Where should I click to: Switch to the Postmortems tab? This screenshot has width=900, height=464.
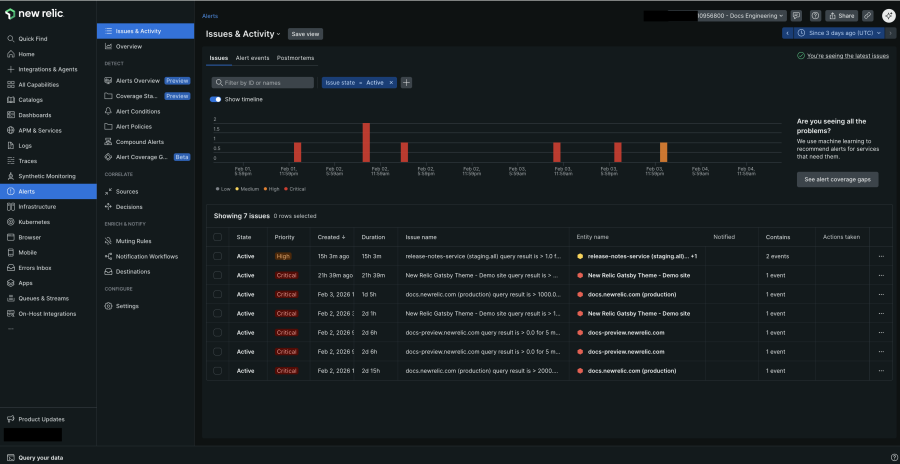pos(295,59)
